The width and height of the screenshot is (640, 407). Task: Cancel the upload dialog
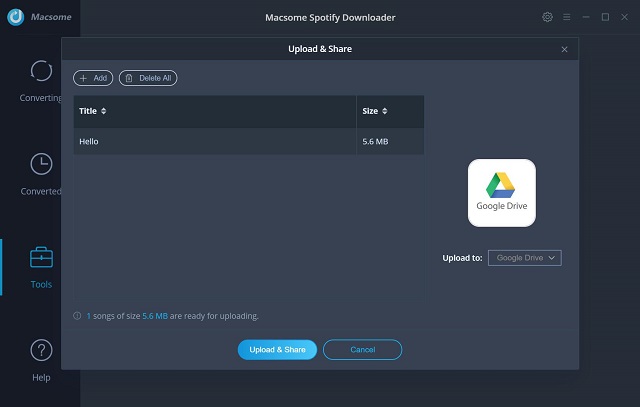[362, 350]
